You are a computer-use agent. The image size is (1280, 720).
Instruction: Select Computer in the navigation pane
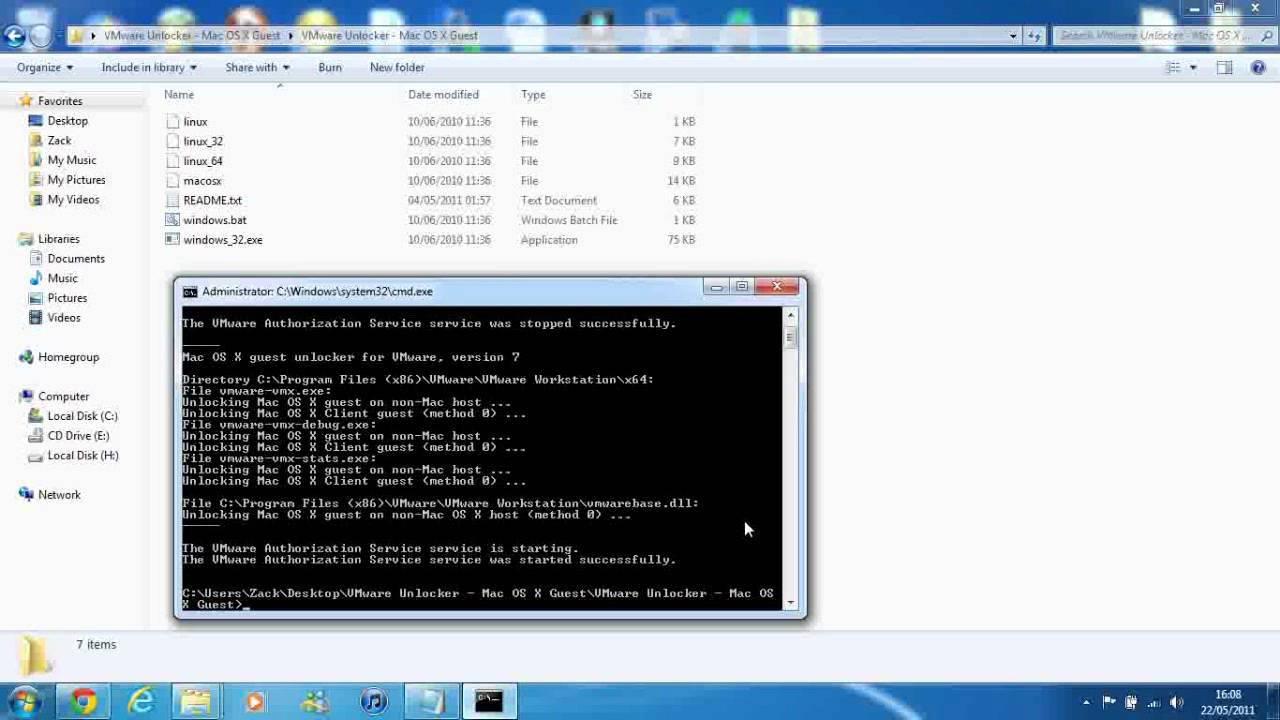[63, 396]
